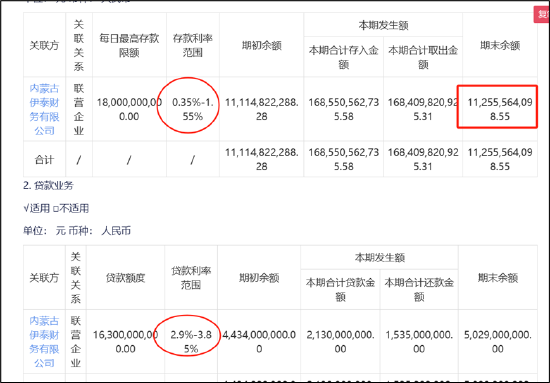Select 联营企业 cell in the loan table
The height and width of the screenshot is (383, 550).
pyautogui.click(x=76, y=342)
